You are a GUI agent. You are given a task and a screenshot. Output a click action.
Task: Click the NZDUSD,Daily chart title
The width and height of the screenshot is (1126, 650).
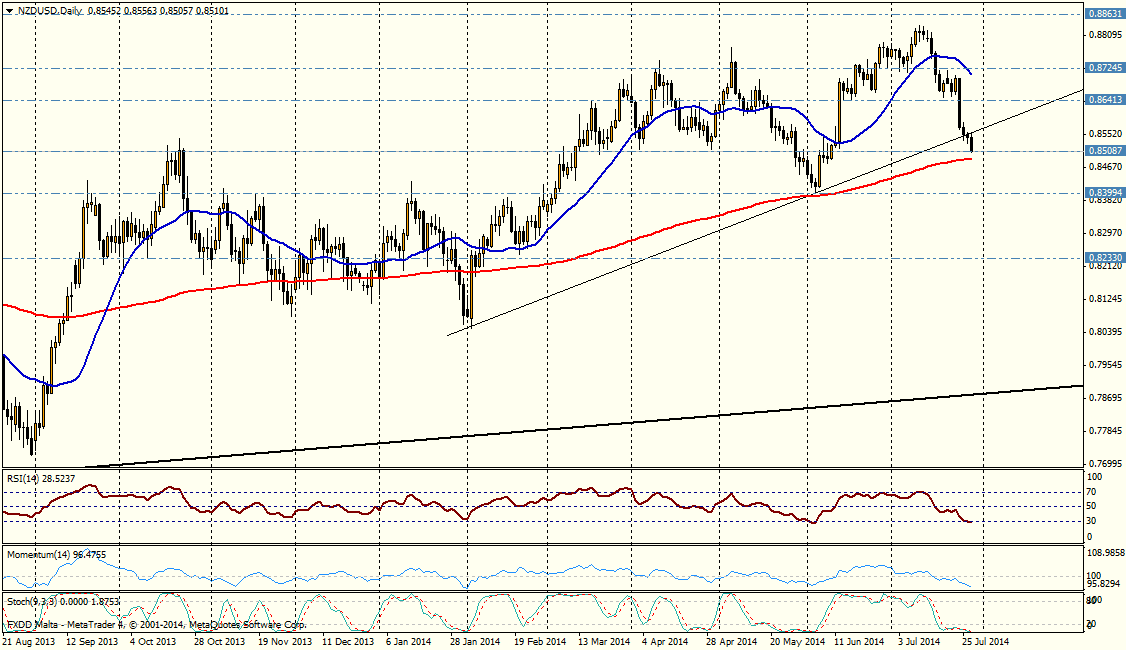(x=49, y=10)
